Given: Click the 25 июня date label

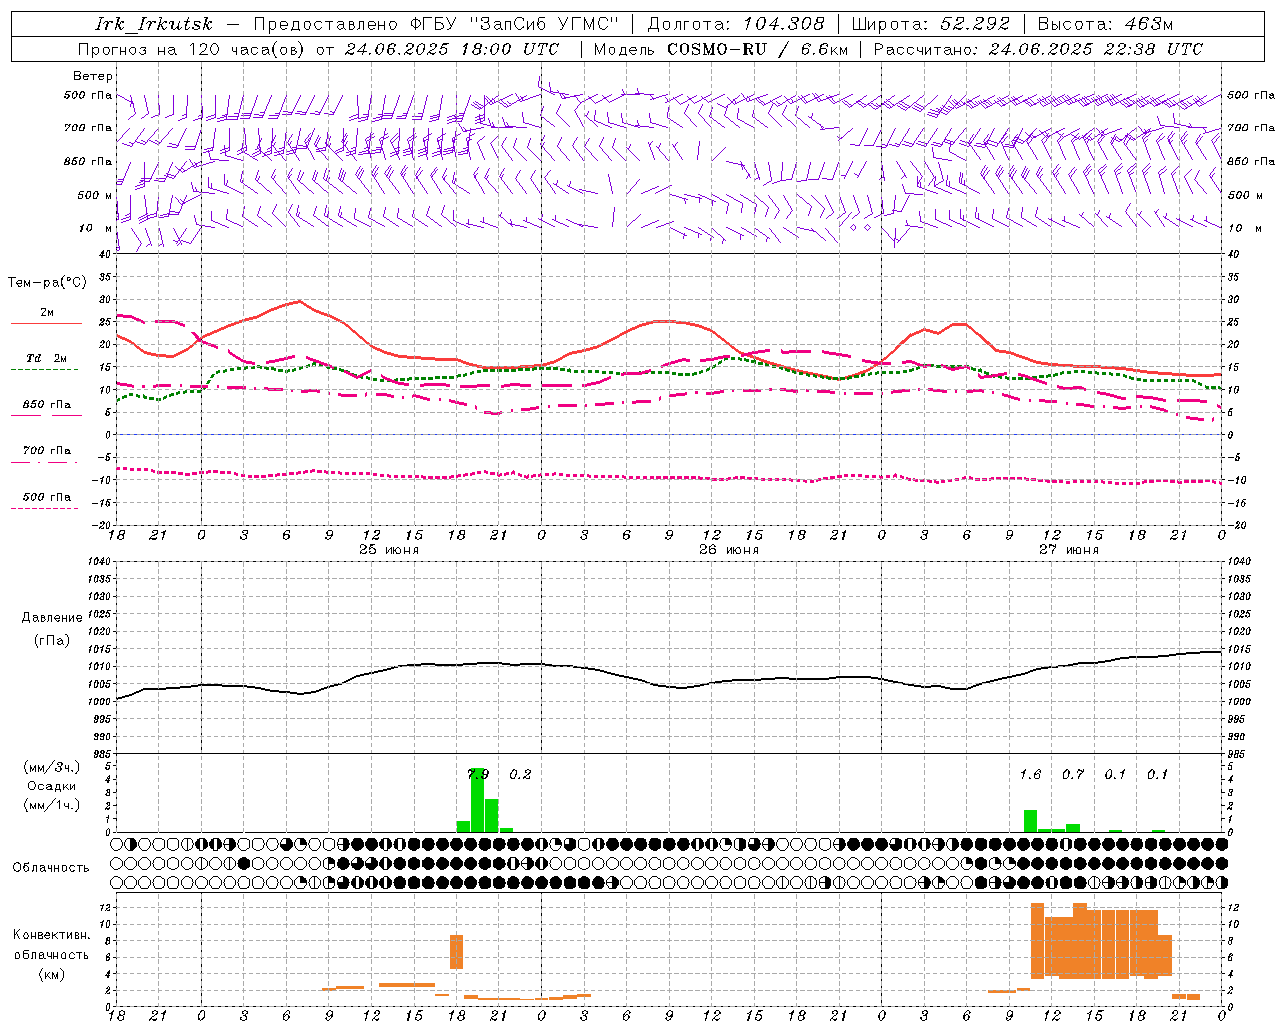Looking at the screenshot, I should click(x=389, y=550).
